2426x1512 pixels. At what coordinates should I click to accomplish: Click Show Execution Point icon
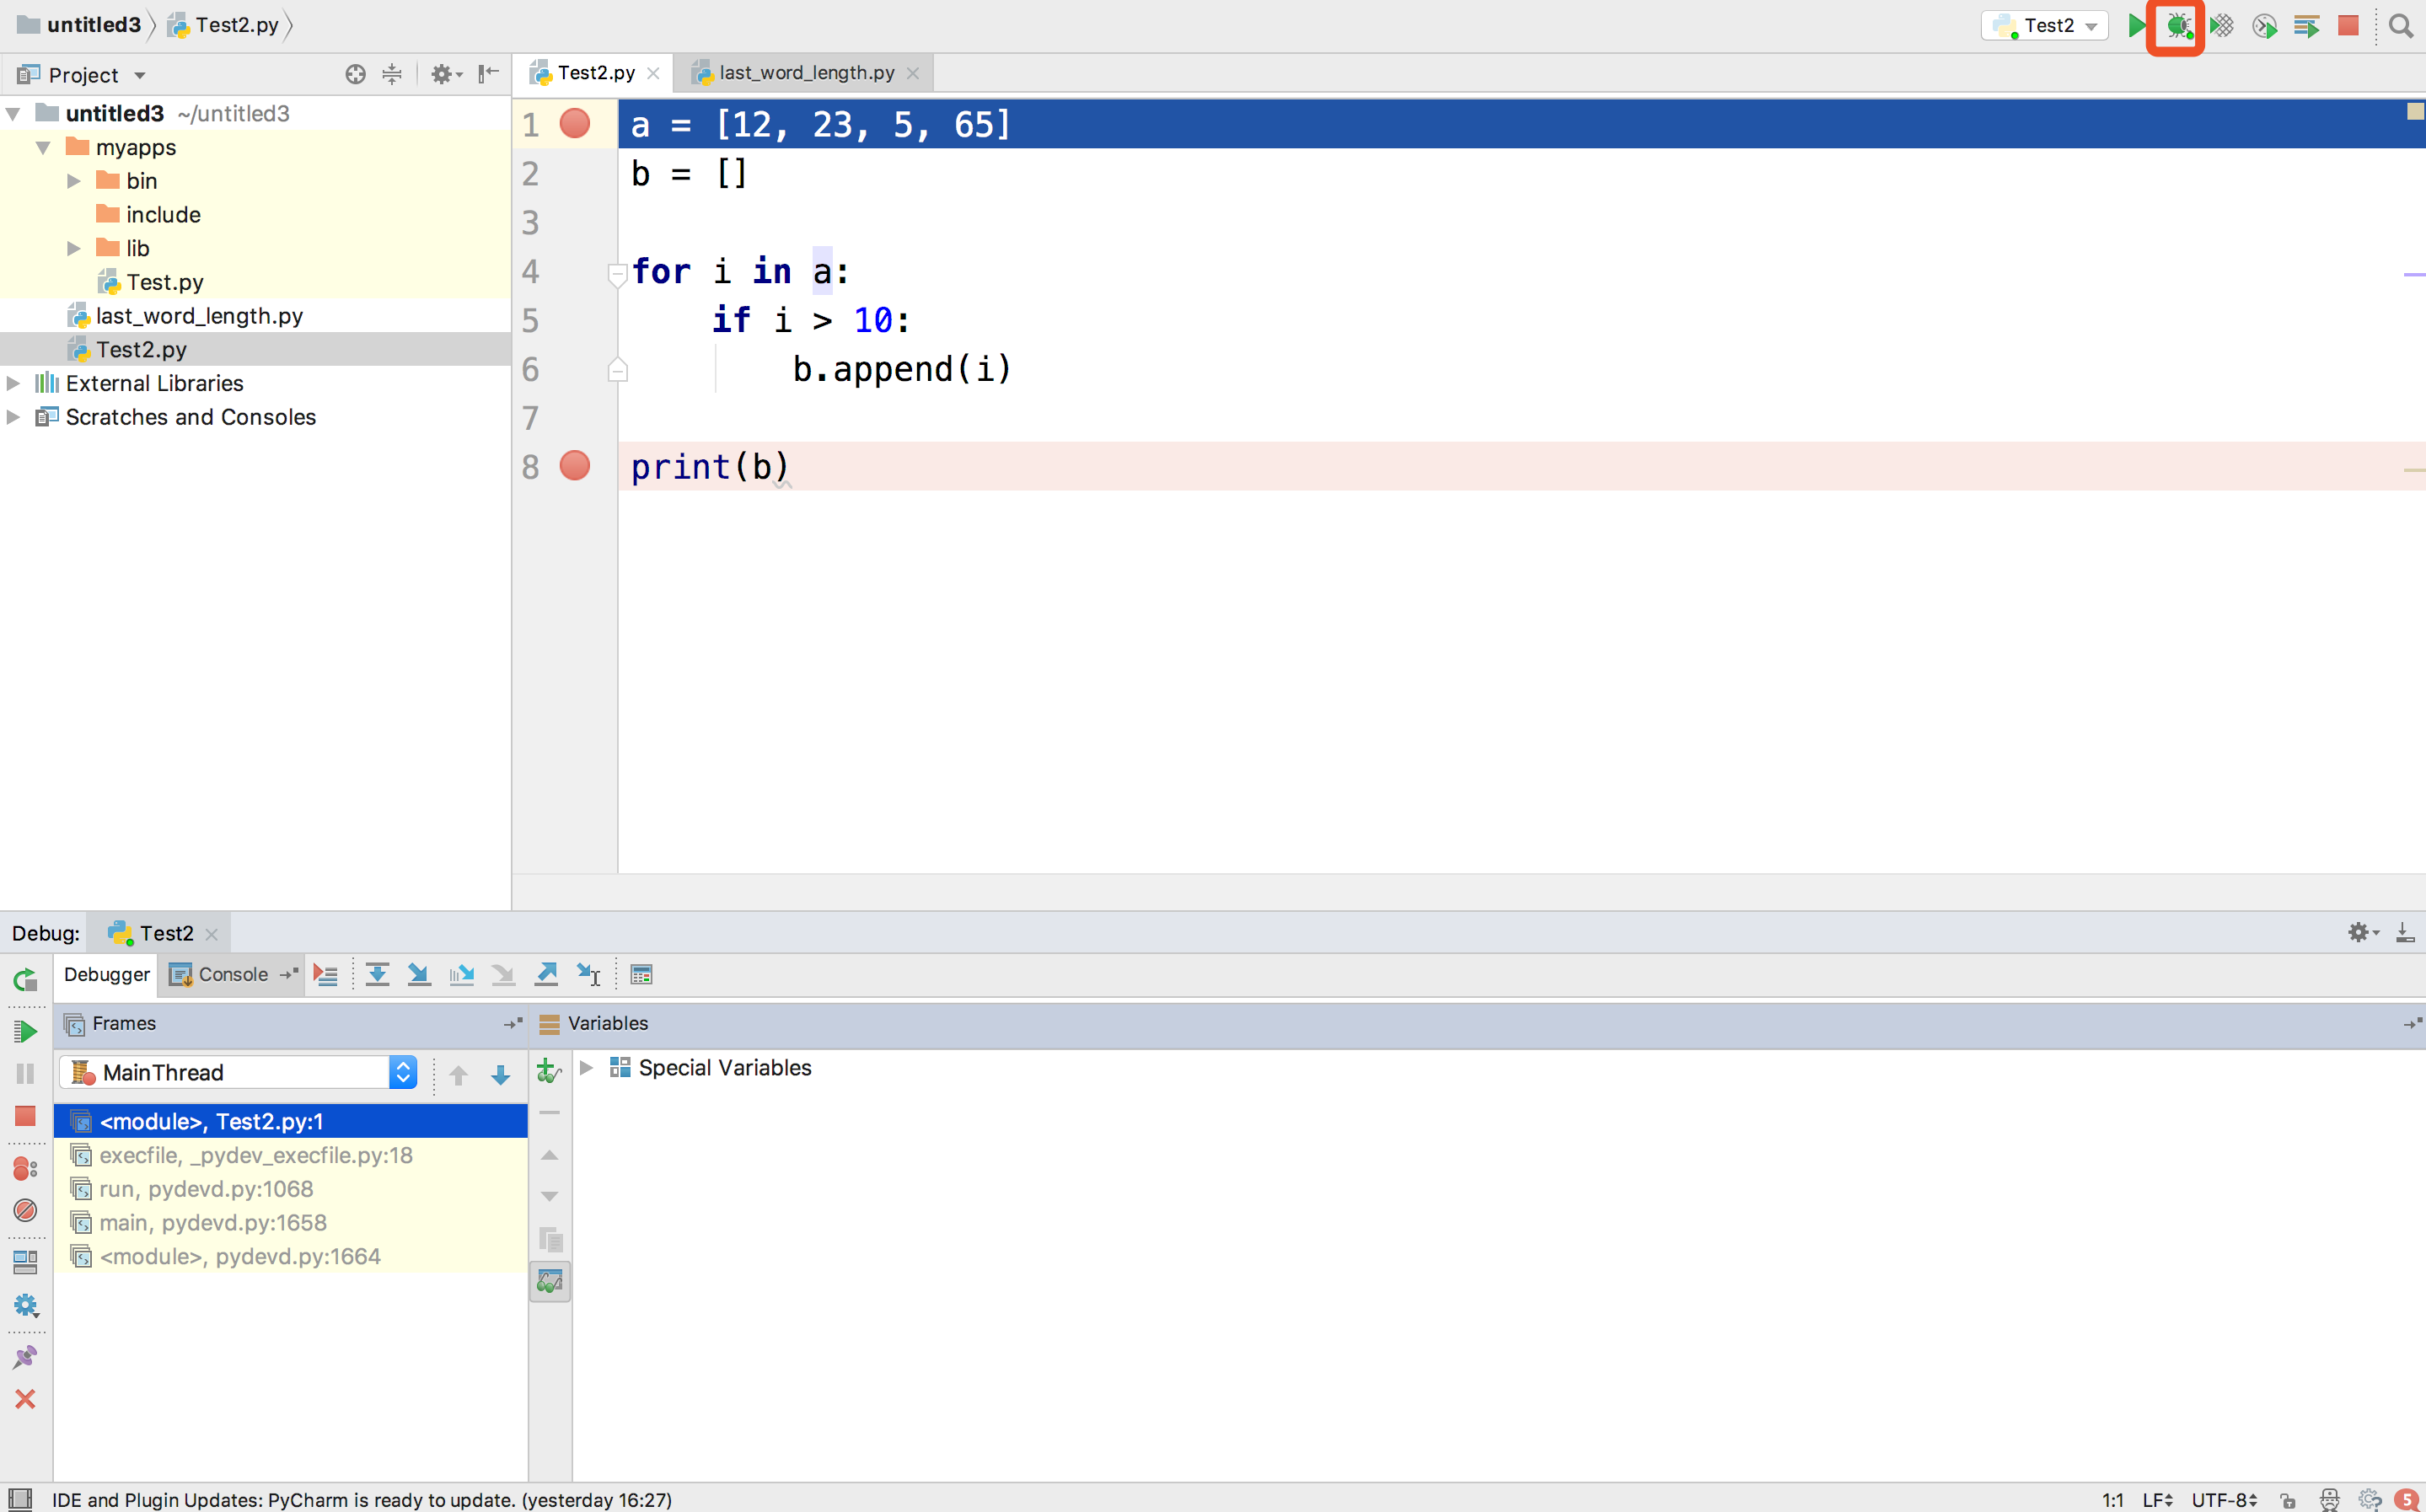(x=326, y=975)
